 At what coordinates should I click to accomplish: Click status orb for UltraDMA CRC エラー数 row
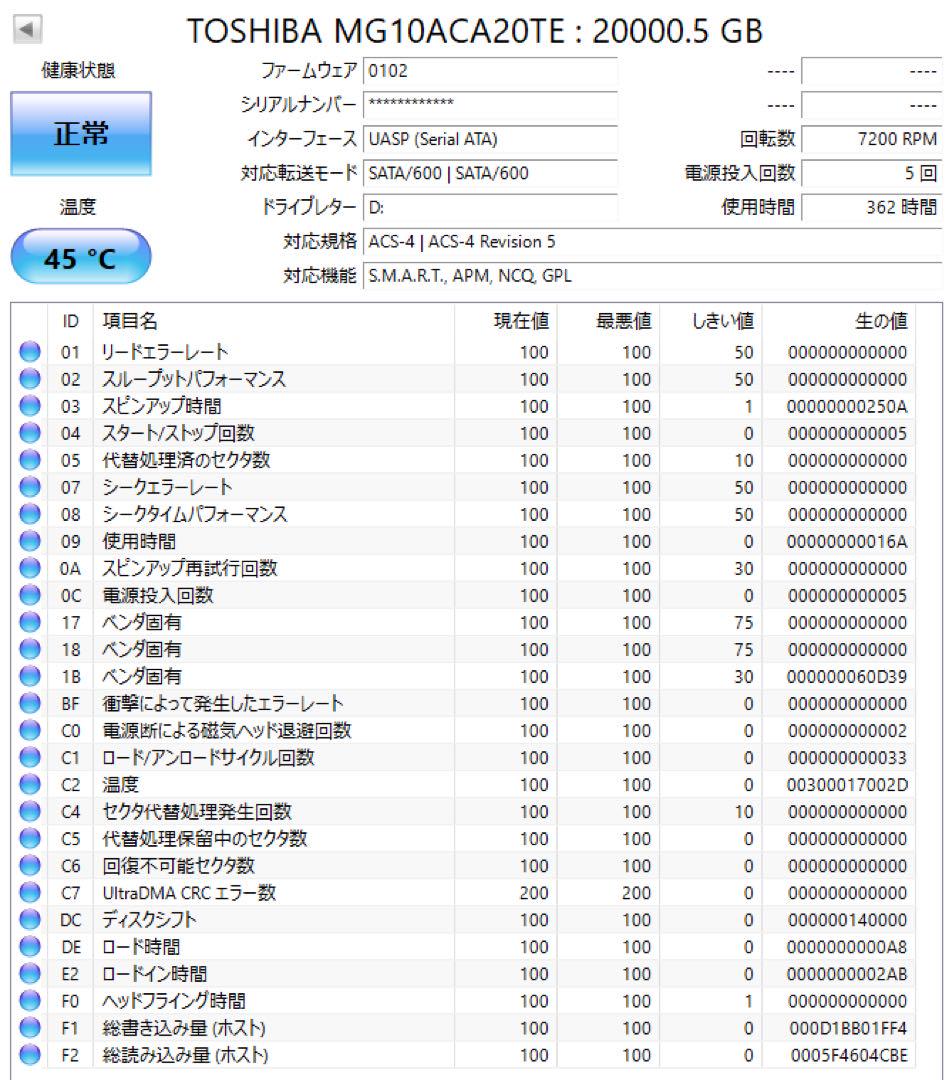click(30, 893)
